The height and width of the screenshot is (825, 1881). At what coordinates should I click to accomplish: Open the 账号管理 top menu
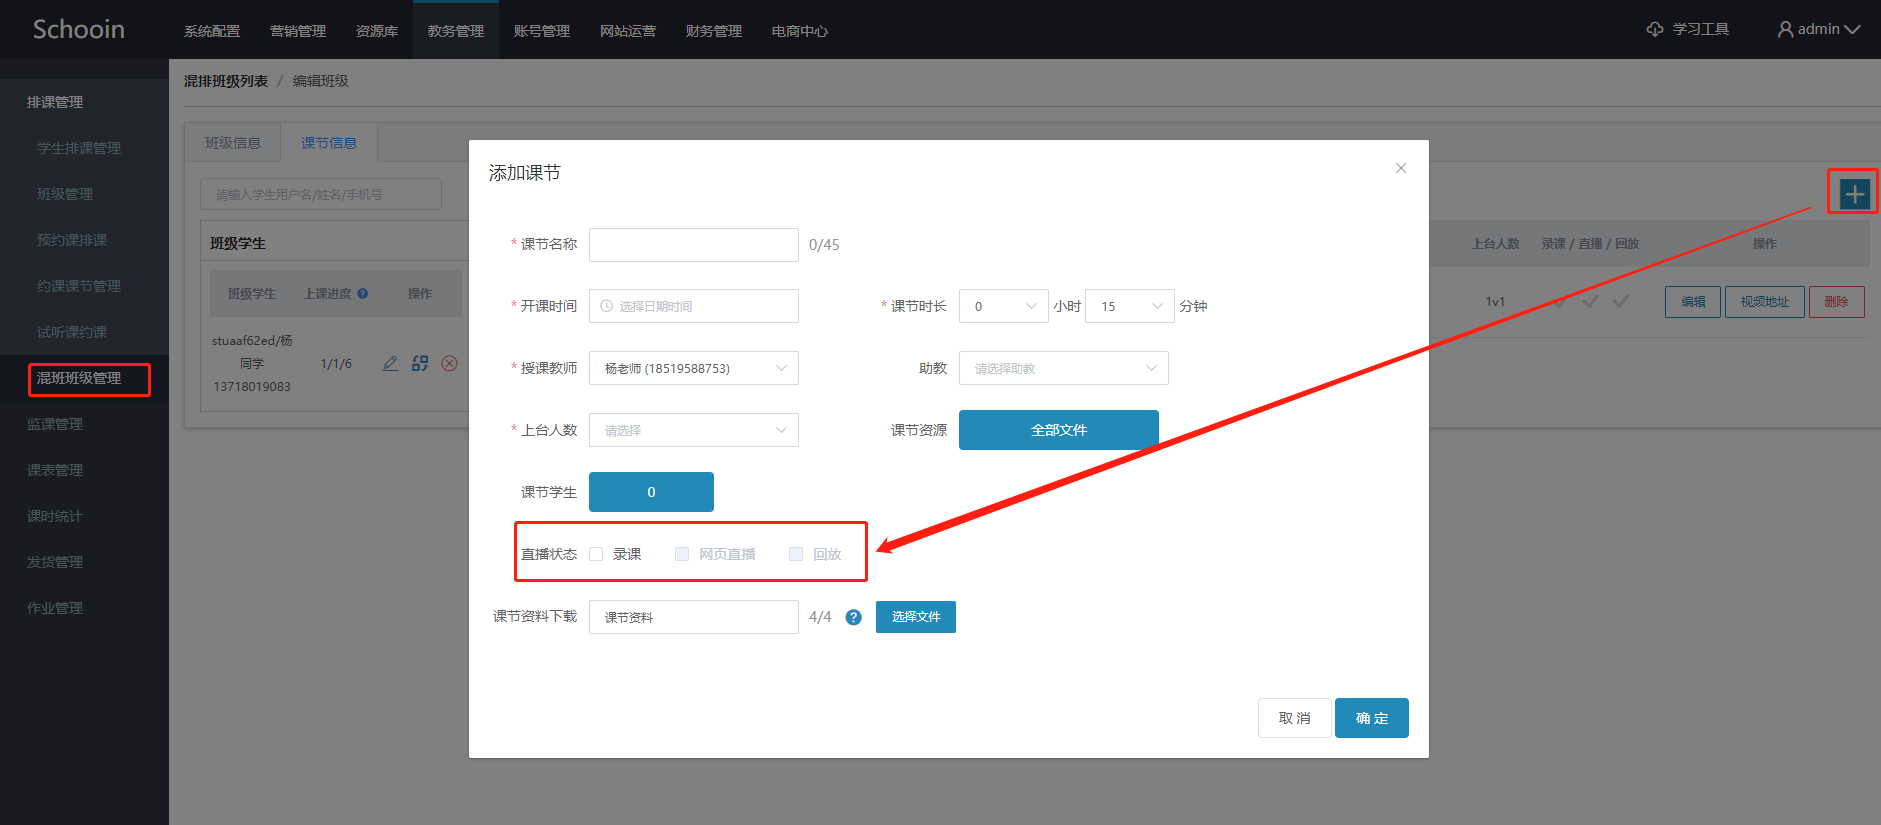[x=542, y=31]
